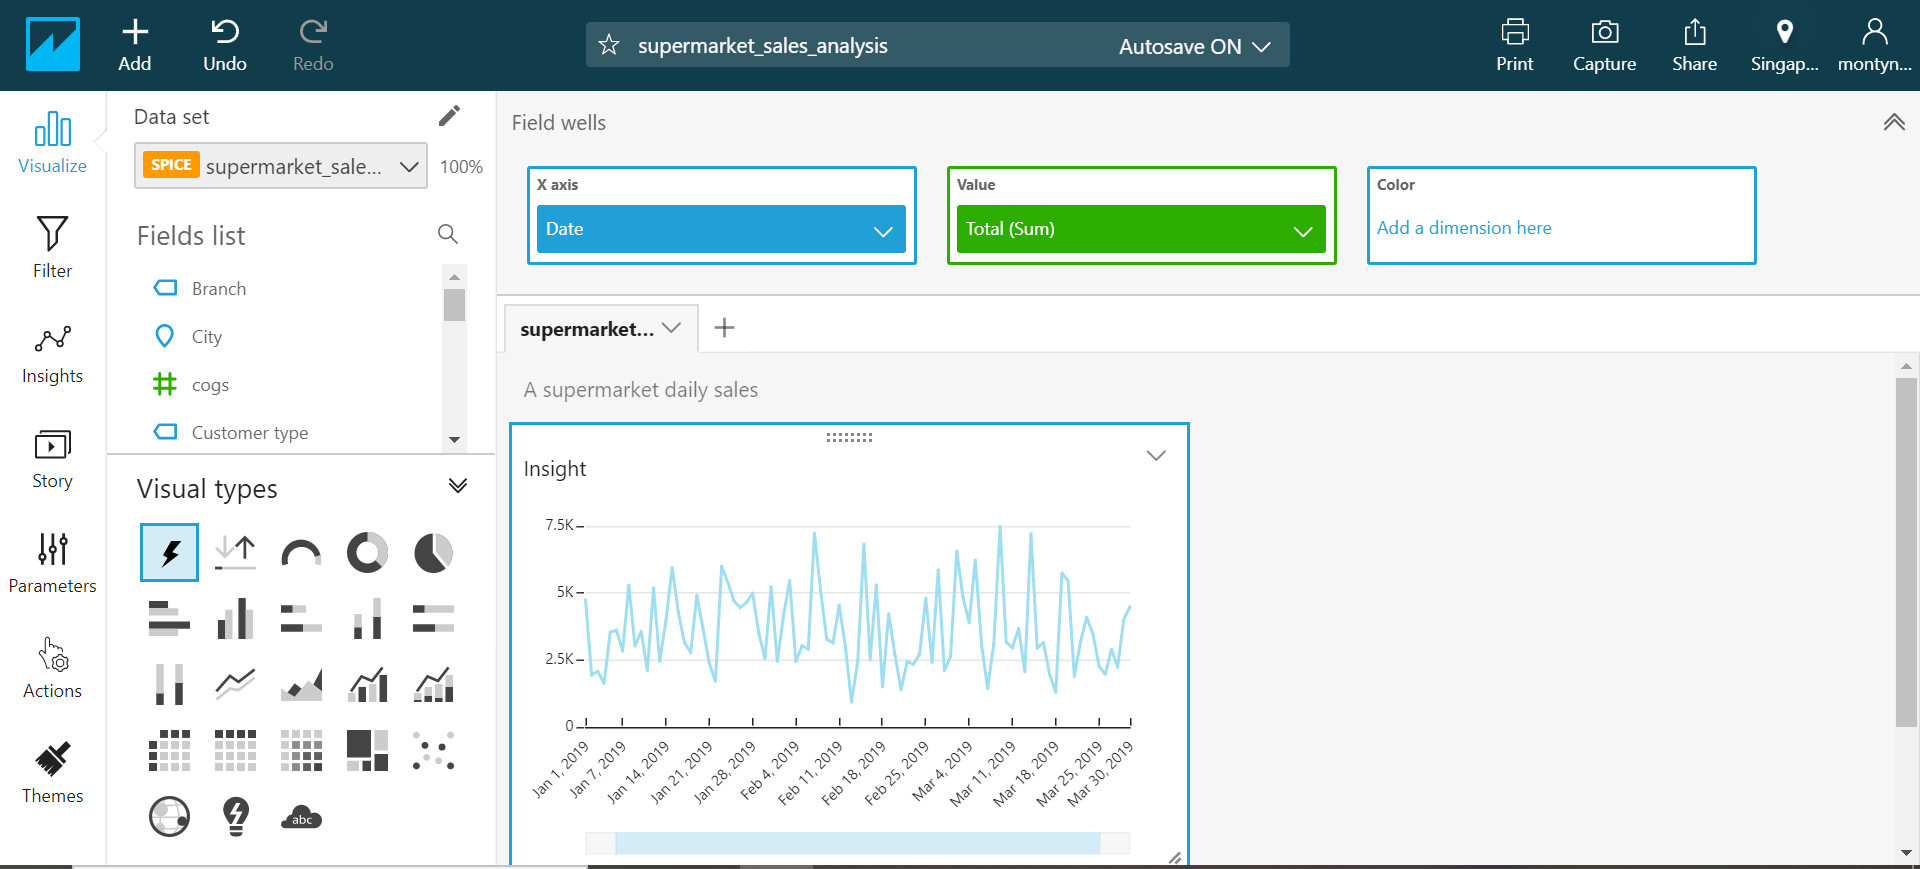Select the area chart visual type

click(x=301, y=685)
